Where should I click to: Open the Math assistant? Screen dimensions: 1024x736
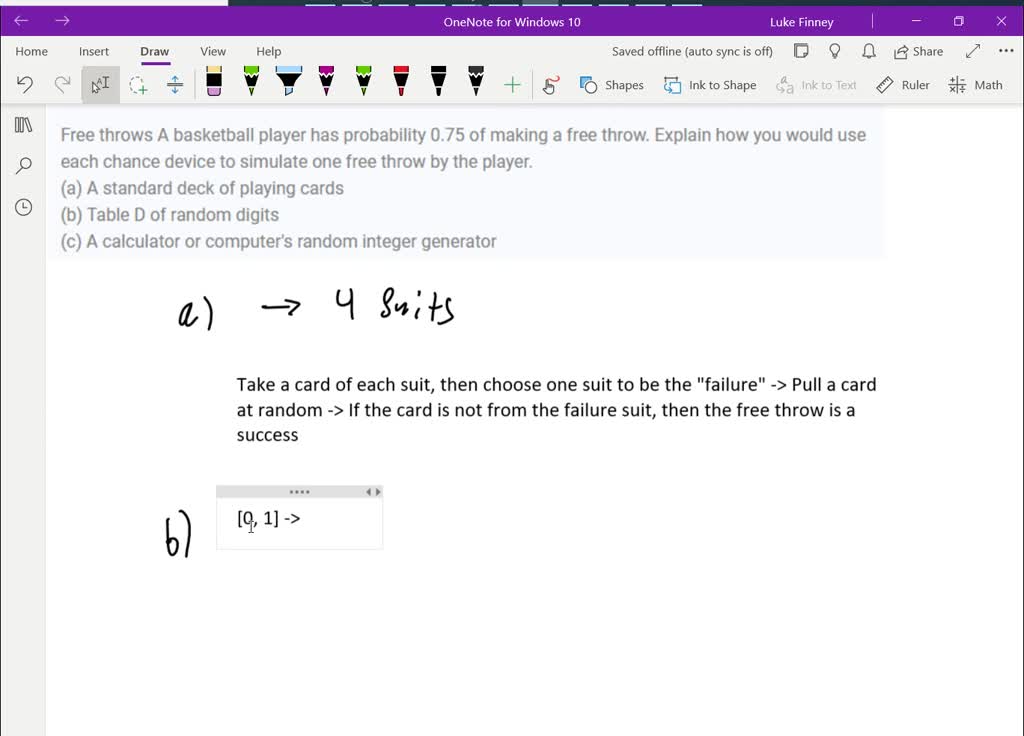click(975, 85)
